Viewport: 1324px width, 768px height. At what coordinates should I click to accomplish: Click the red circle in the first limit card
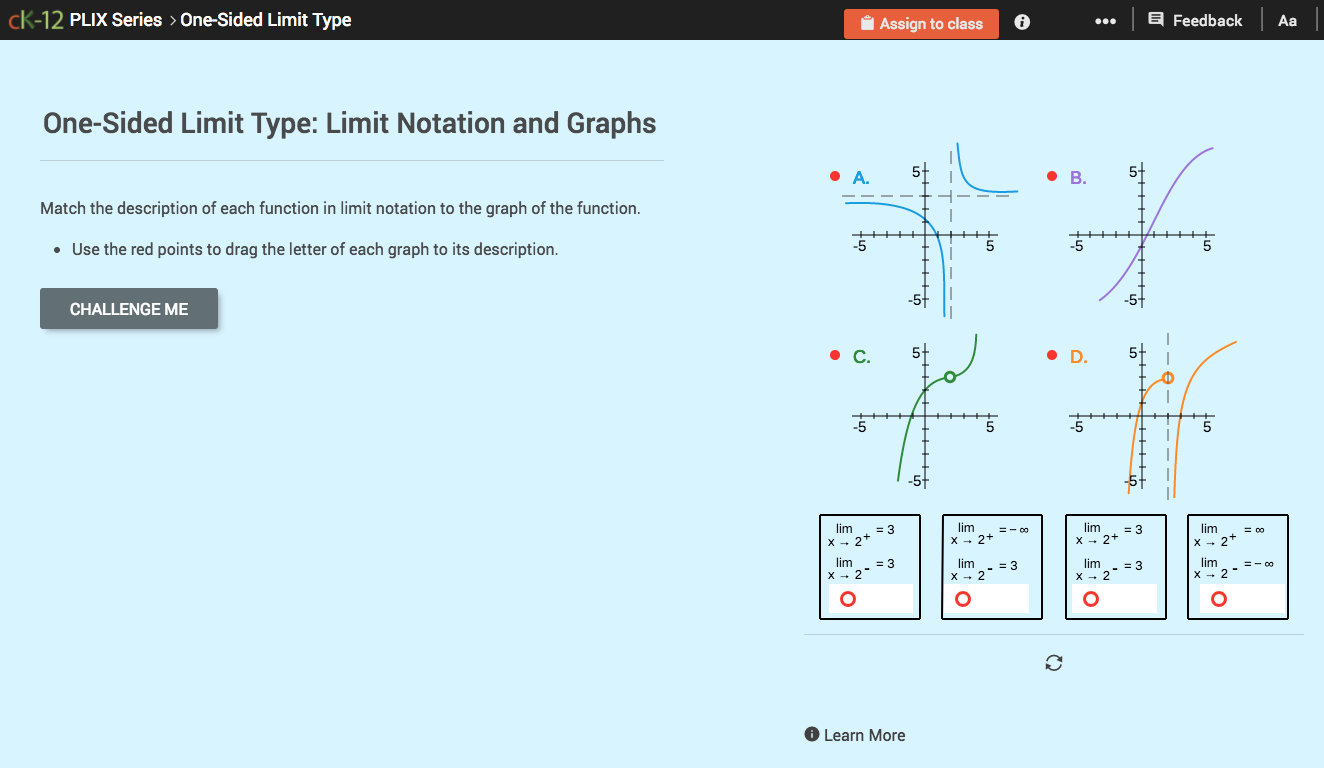[x=849, y=598]
